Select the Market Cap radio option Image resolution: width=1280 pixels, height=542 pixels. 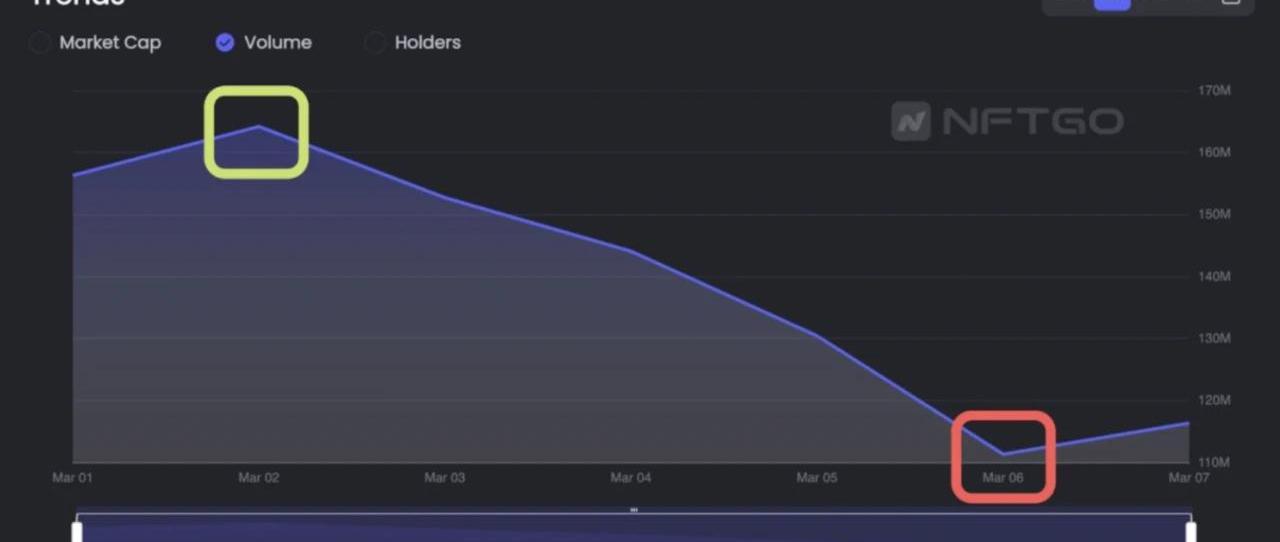40,43
